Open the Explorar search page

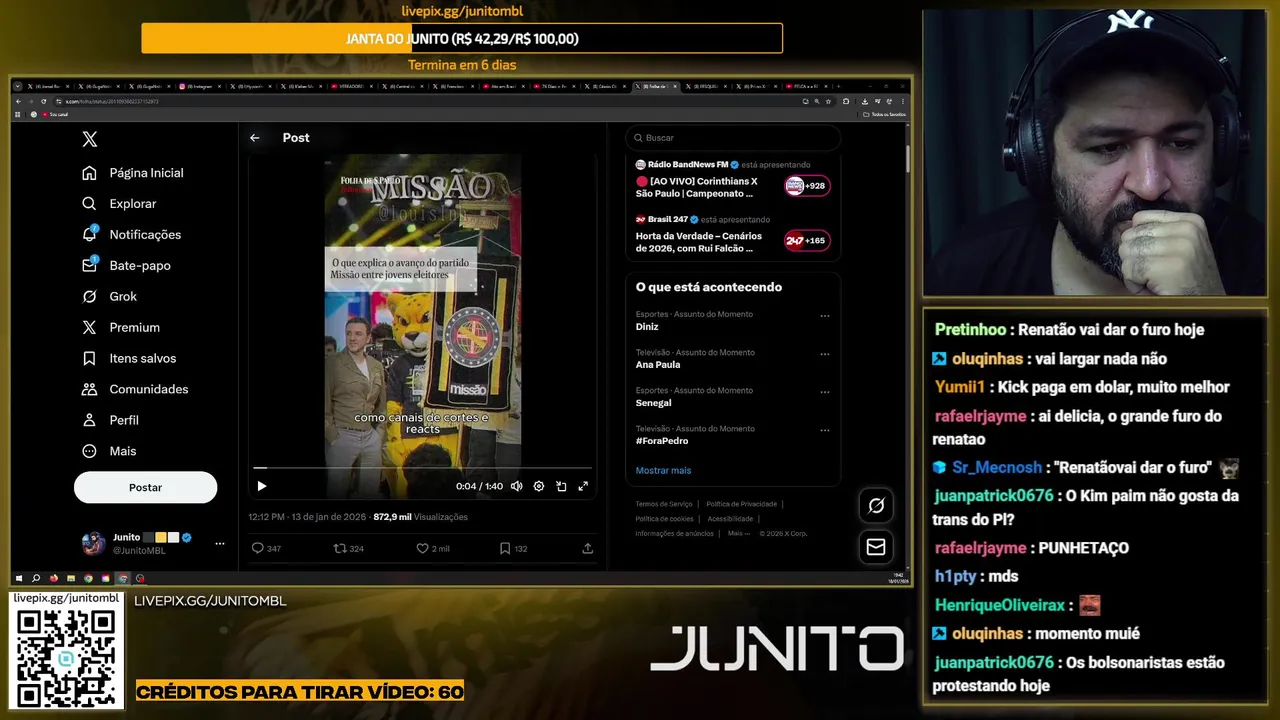(x=120, y=204)
